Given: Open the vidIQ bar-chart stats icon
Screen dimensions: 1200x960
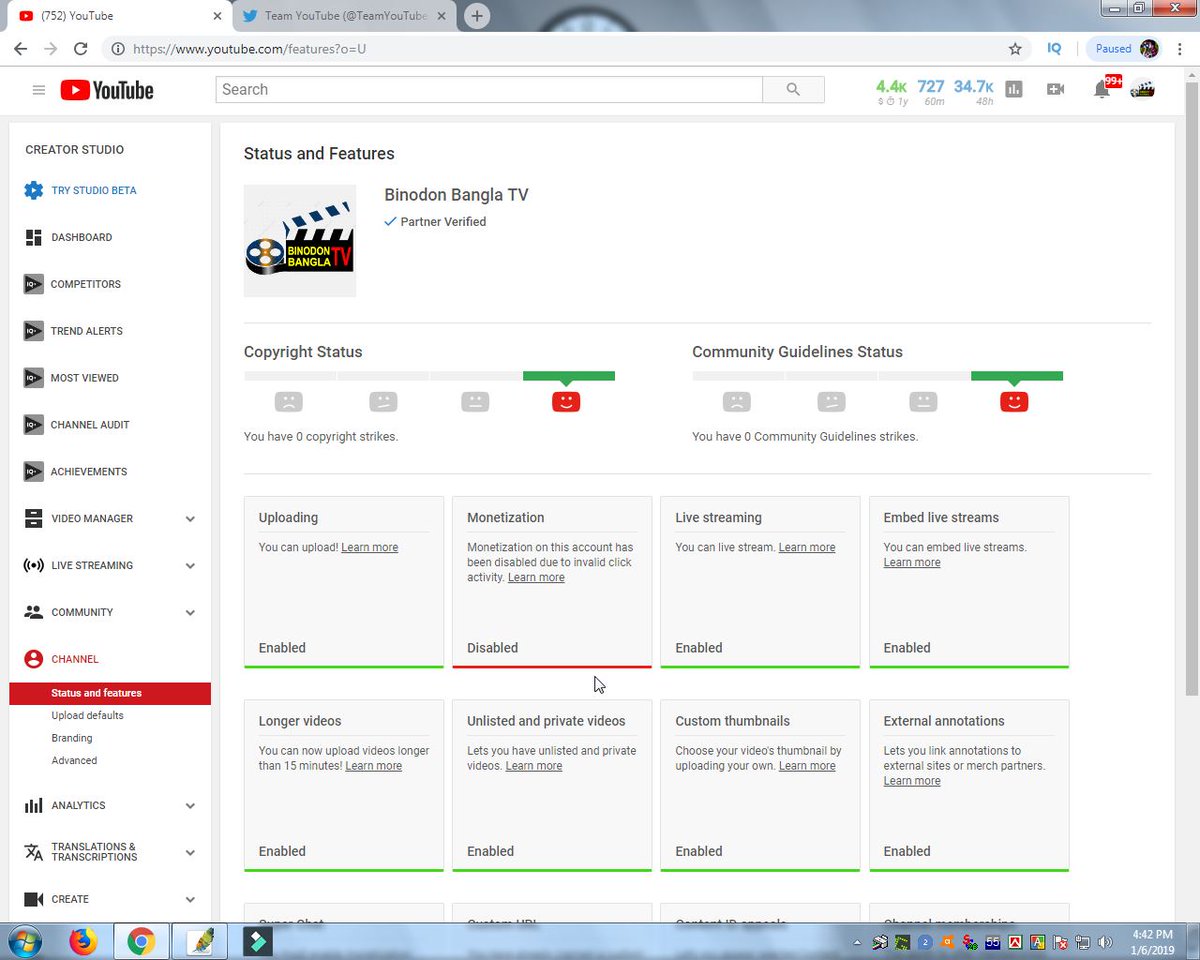Looking at the screenshot, I should [x=1014, y=89].
